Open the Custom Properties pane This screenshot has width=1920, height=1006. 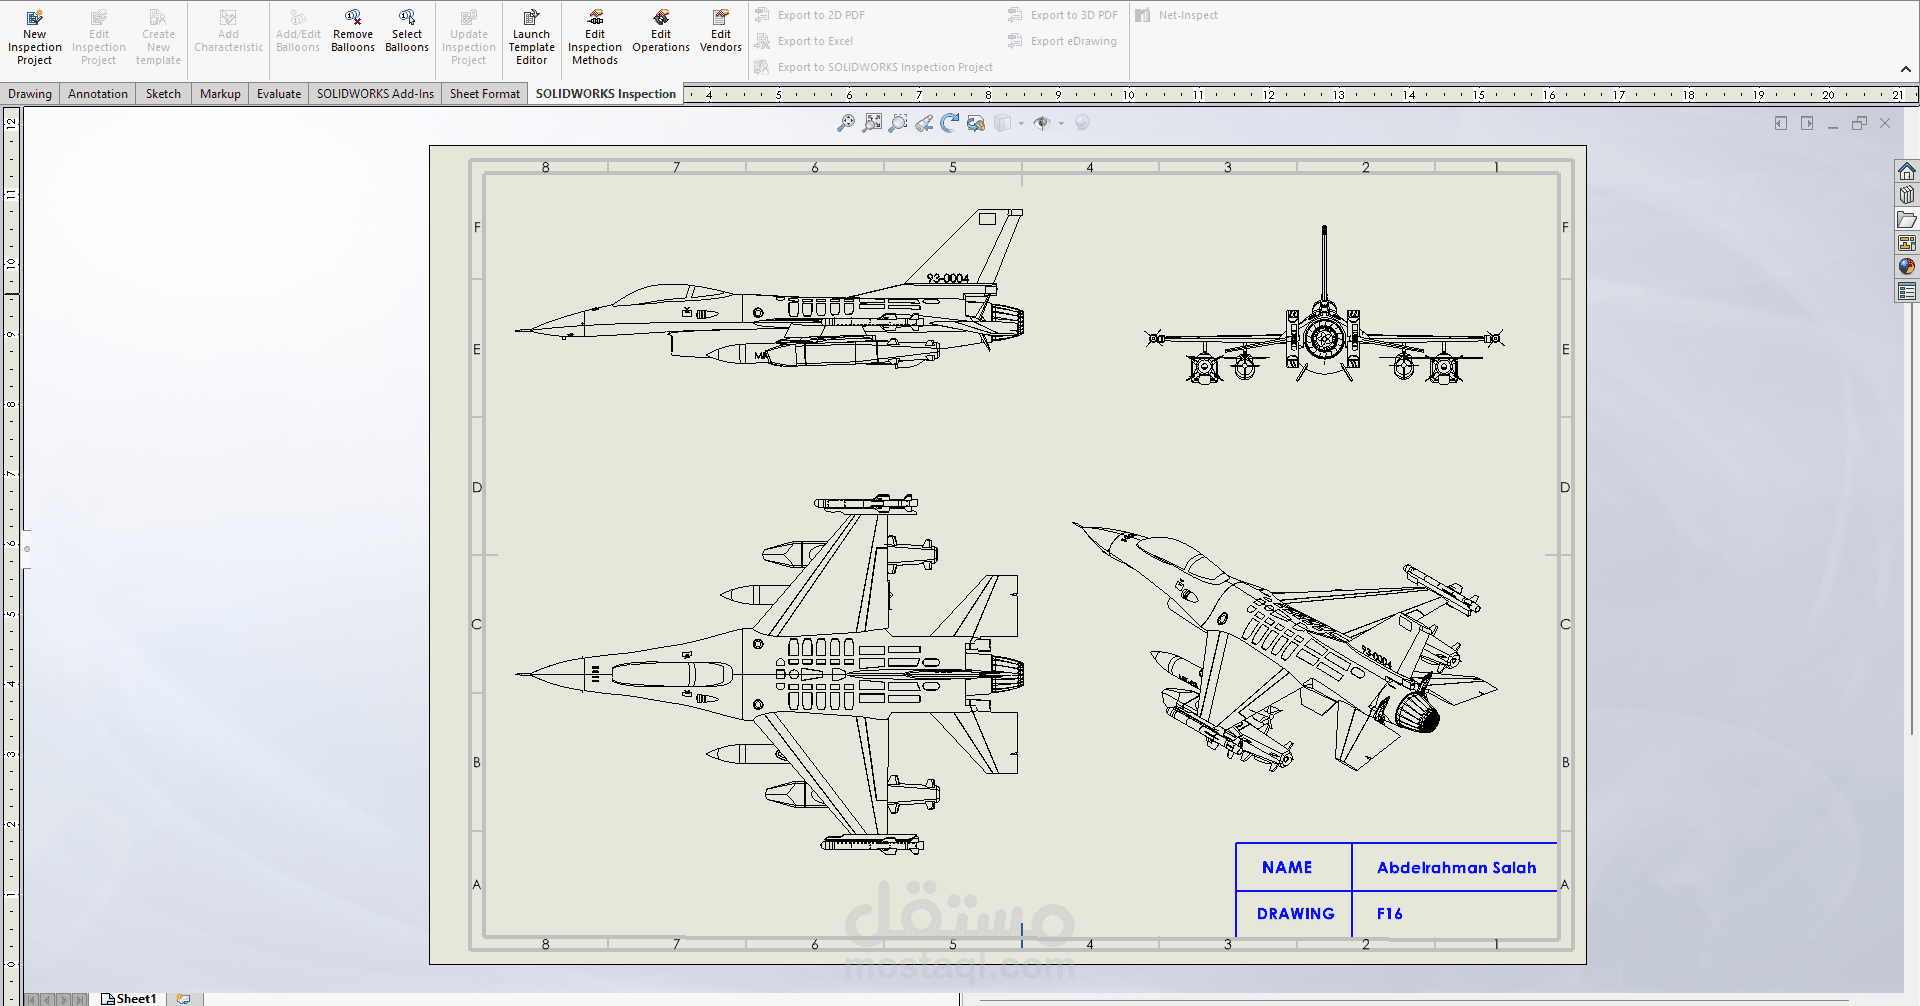click(1907, 291)
